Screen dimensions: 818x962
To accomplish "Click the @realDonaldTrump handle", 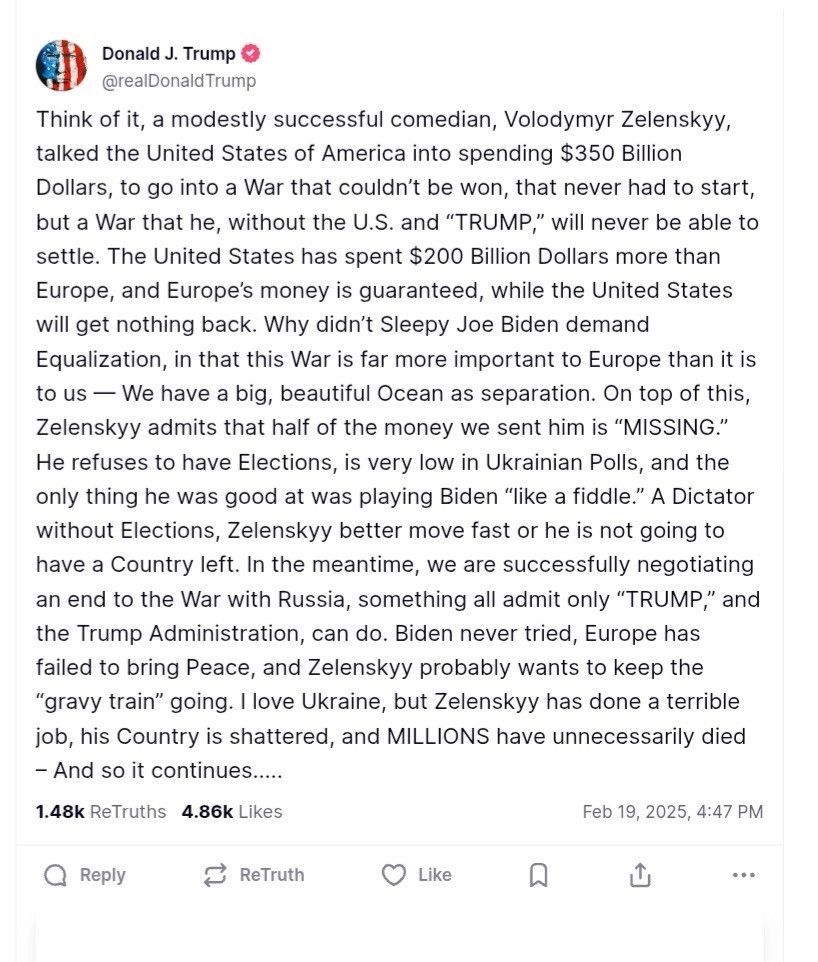I will point(179,80).
